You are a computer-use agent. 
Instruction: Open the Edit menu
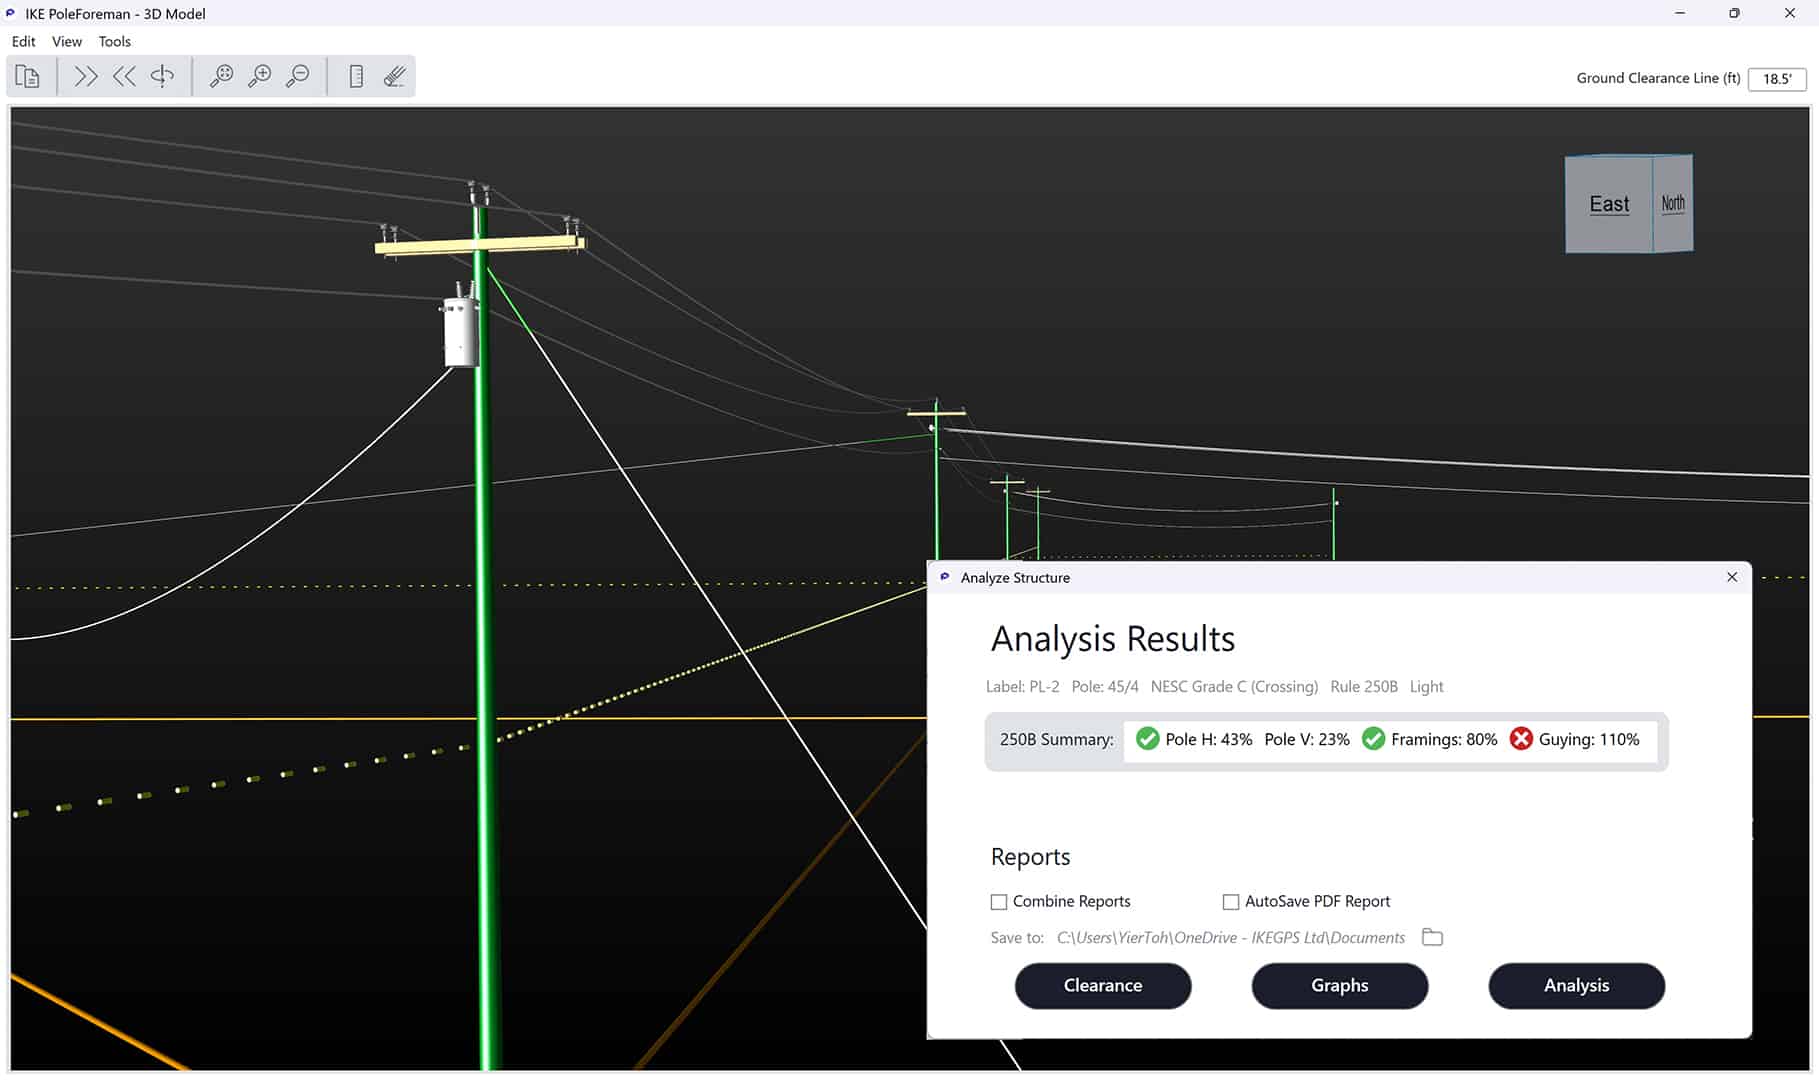23,41
